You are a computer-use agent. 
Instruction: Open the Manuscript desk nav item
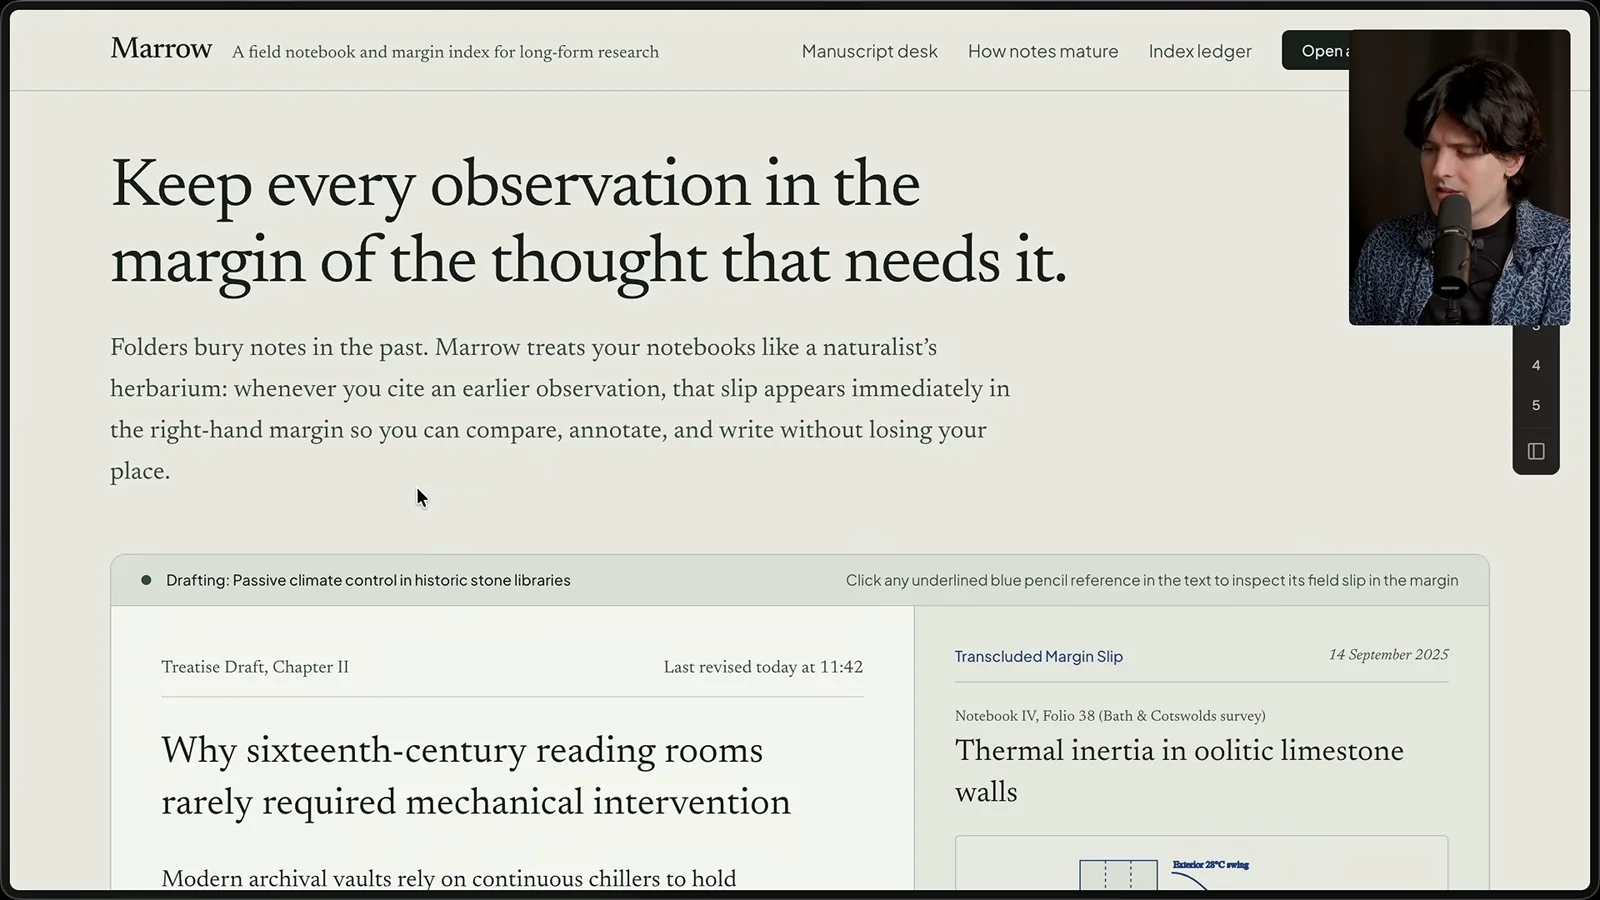[869, 51]
